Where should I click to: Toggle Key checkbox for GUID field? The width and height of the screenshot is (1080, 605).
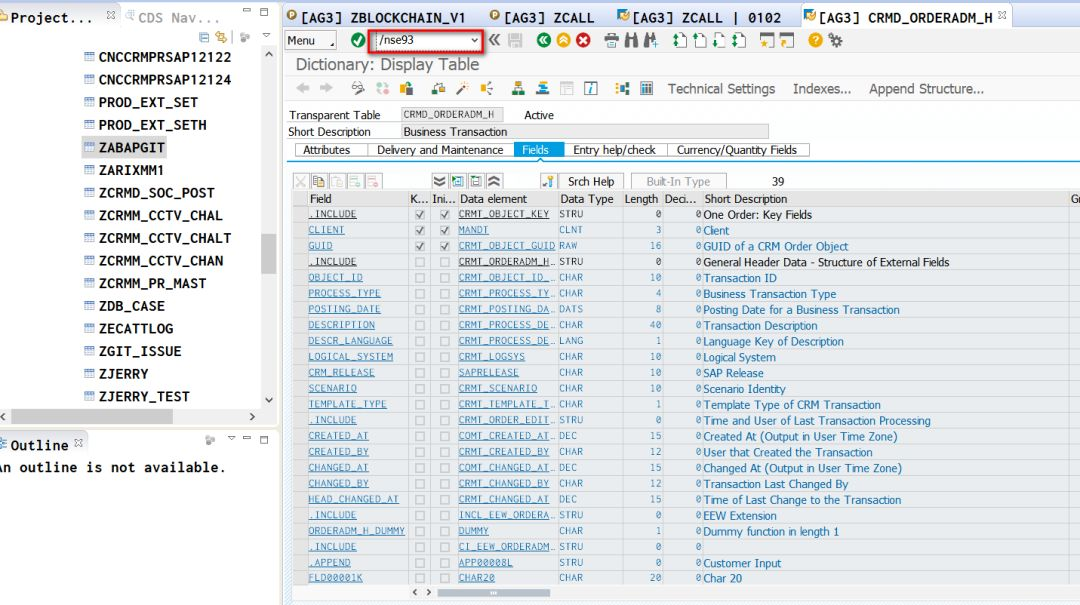tap(419, 246)
